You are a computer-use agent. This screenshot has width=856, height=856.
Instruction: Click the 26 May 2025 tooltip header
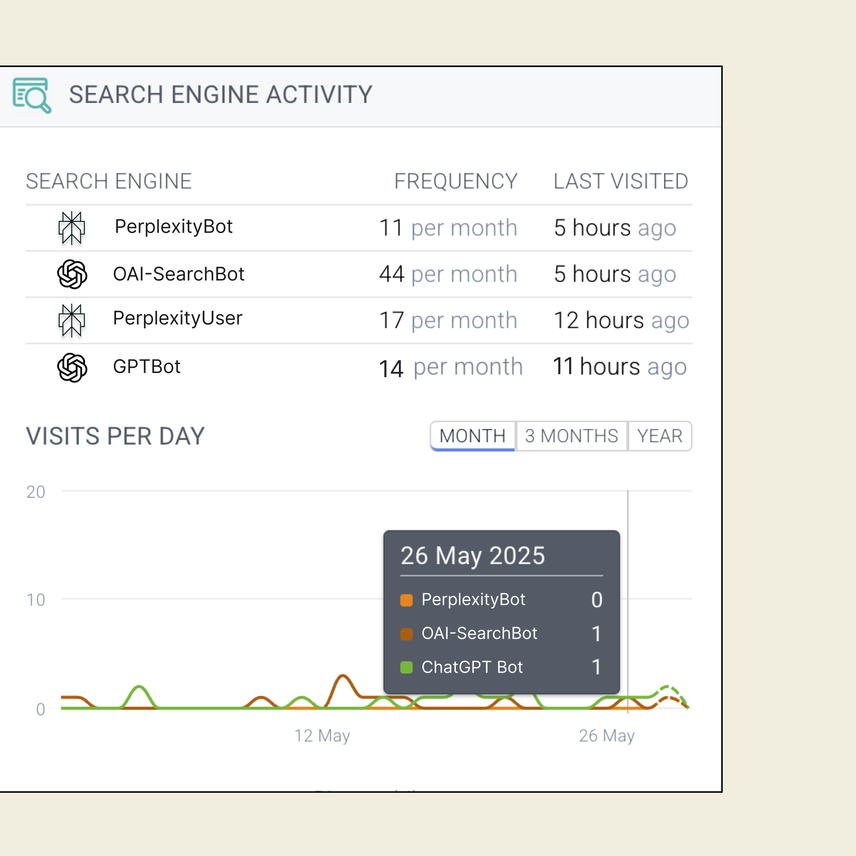[472, 556]
